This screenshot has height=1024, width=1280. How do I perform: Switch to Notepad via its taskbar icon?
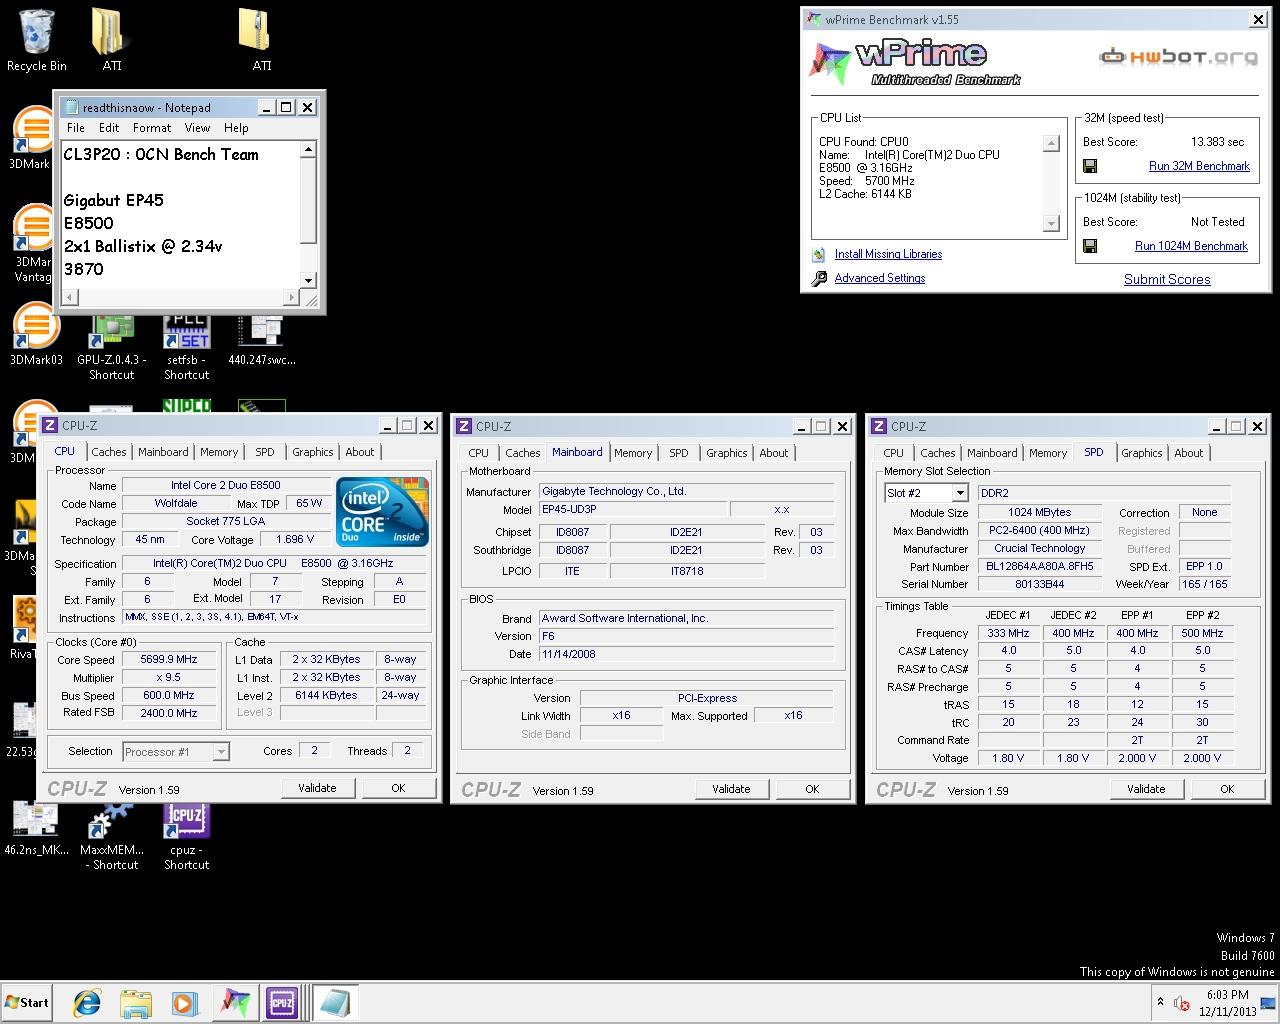(334, 1003)
